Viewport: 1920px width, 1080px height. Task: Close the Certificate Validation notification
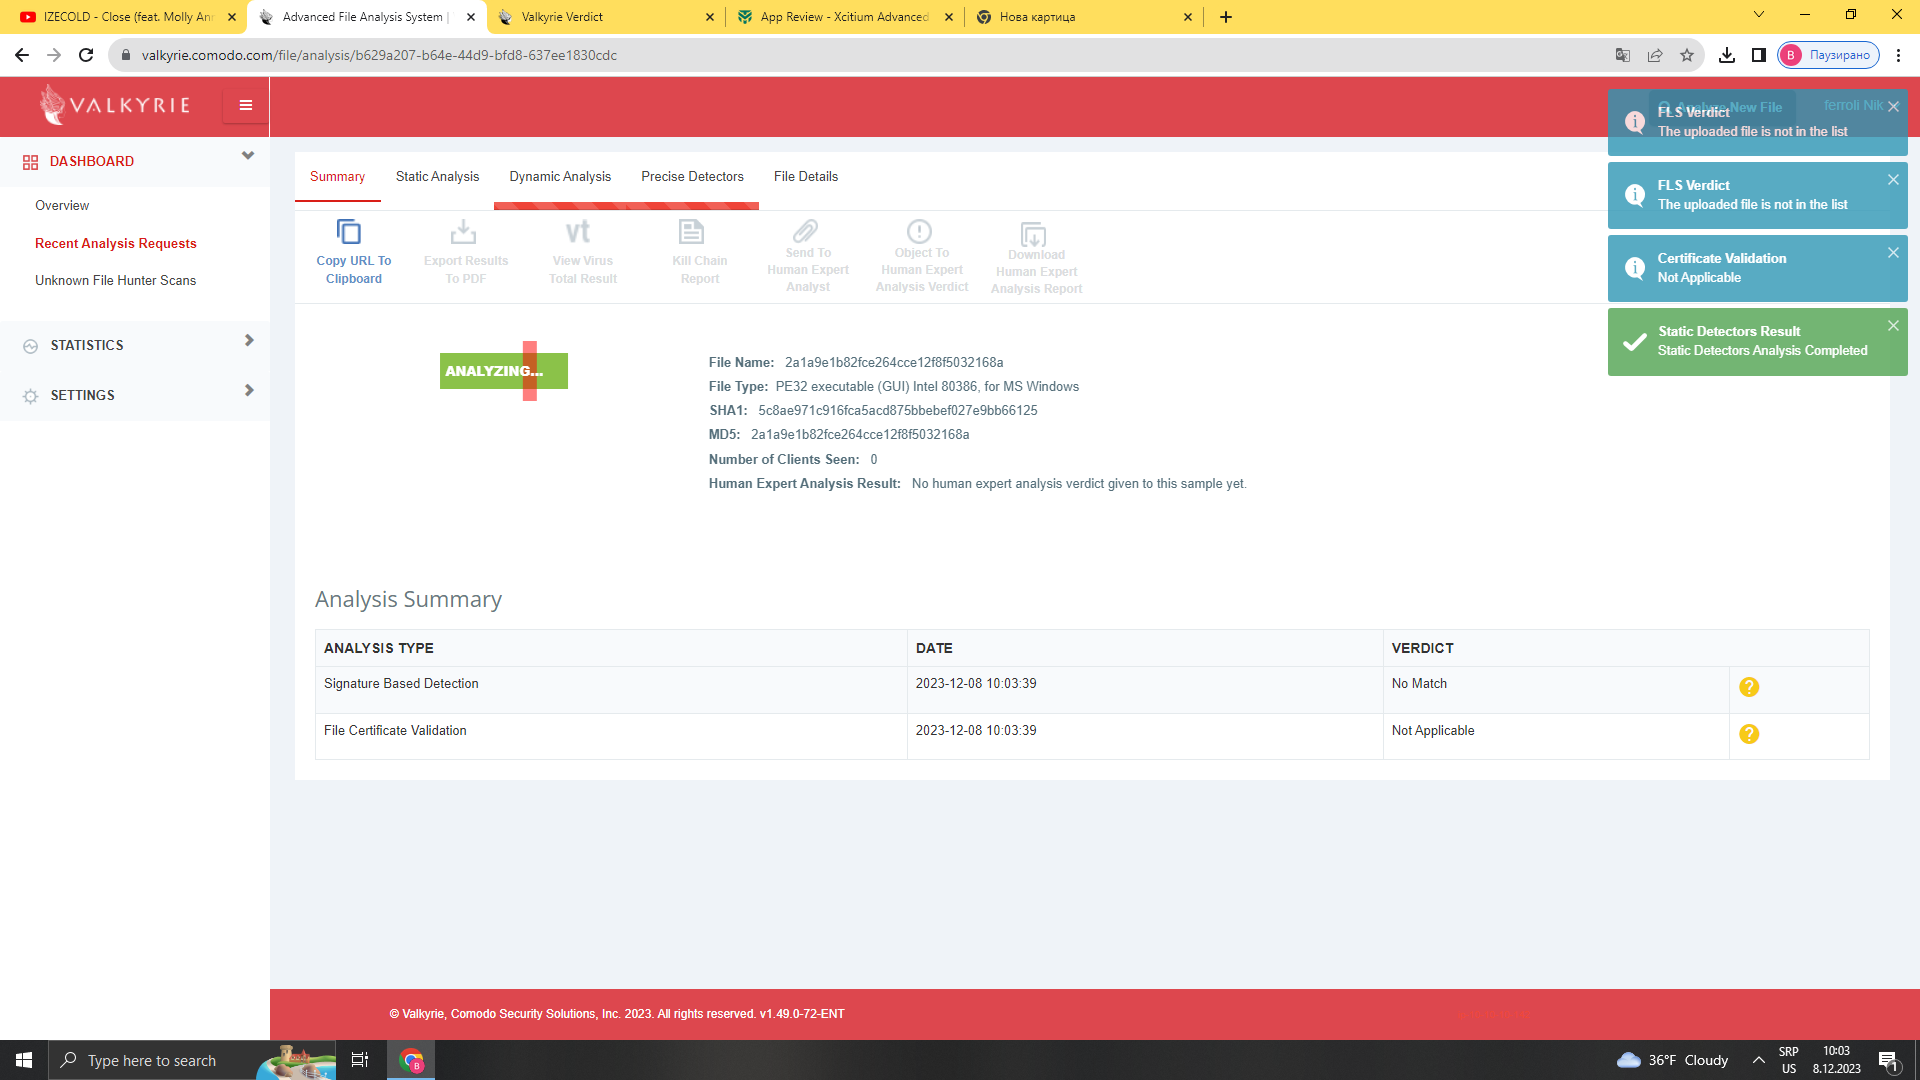[x=1893, y=253]
